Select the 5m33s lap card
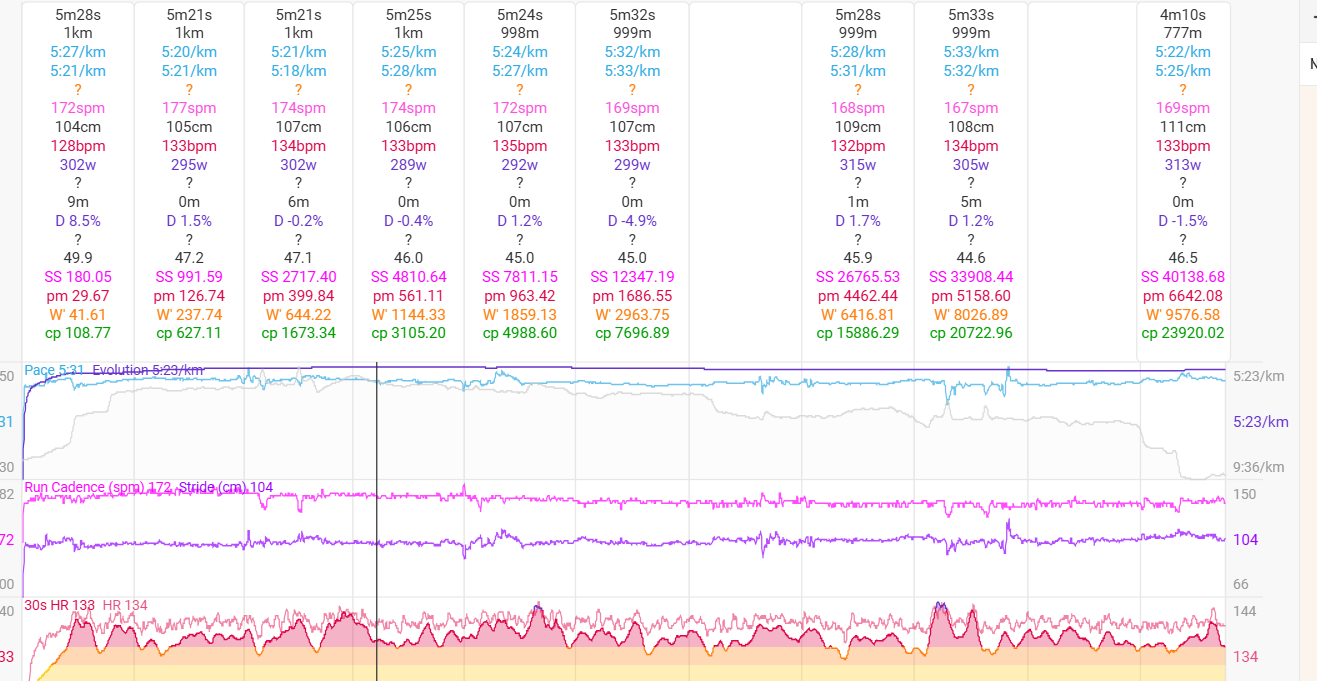Screen dimensions: 1317x681 tap(971, 15)
